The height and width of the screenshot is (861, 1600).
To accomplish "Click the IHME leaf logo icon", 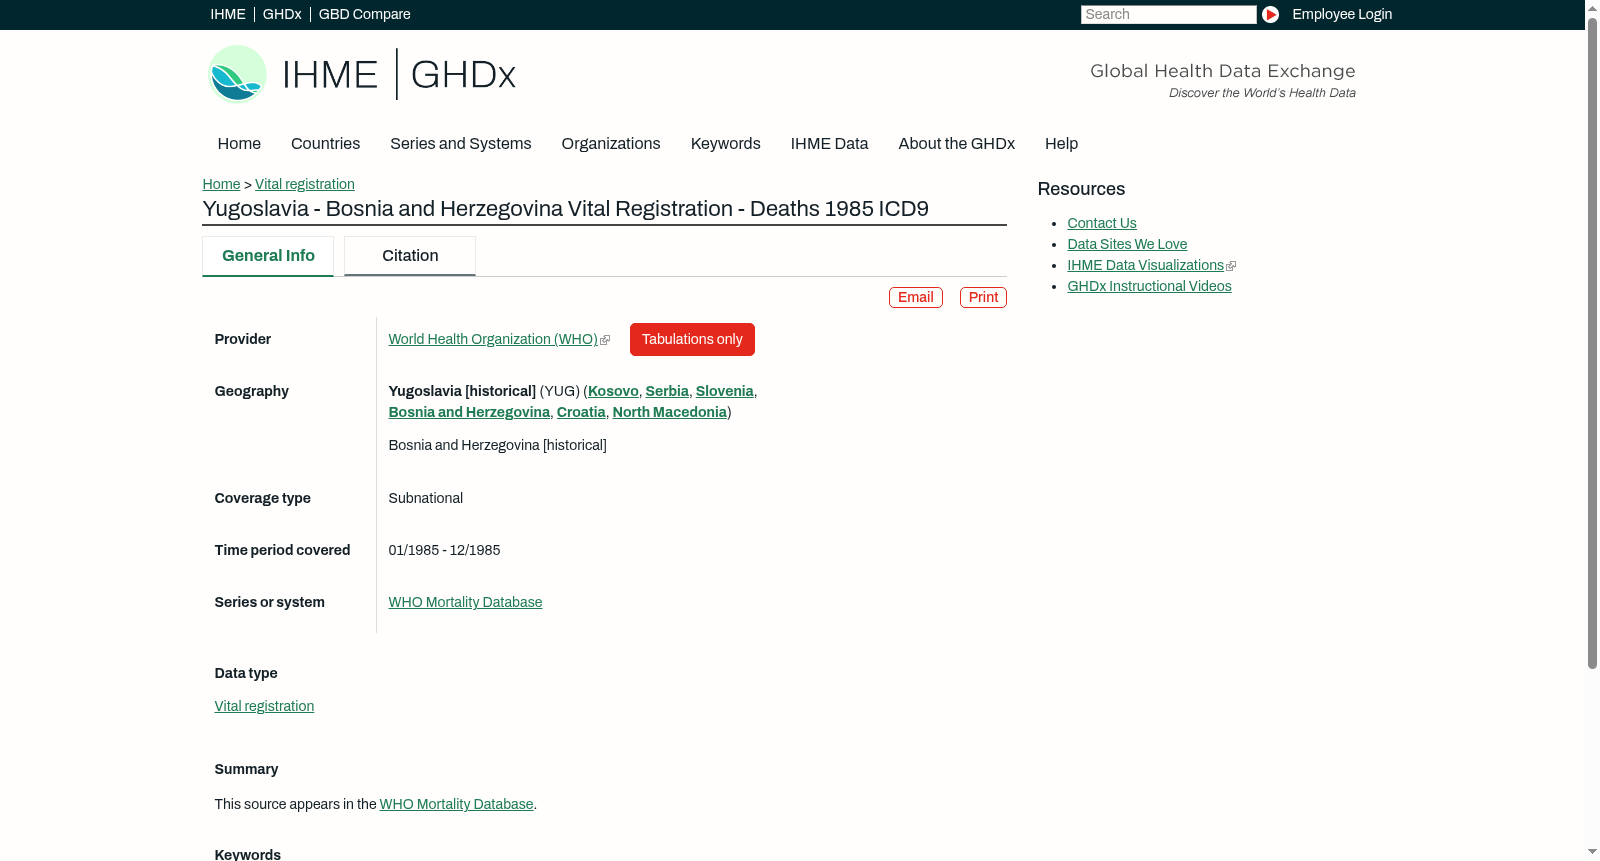I will (237, 74).
